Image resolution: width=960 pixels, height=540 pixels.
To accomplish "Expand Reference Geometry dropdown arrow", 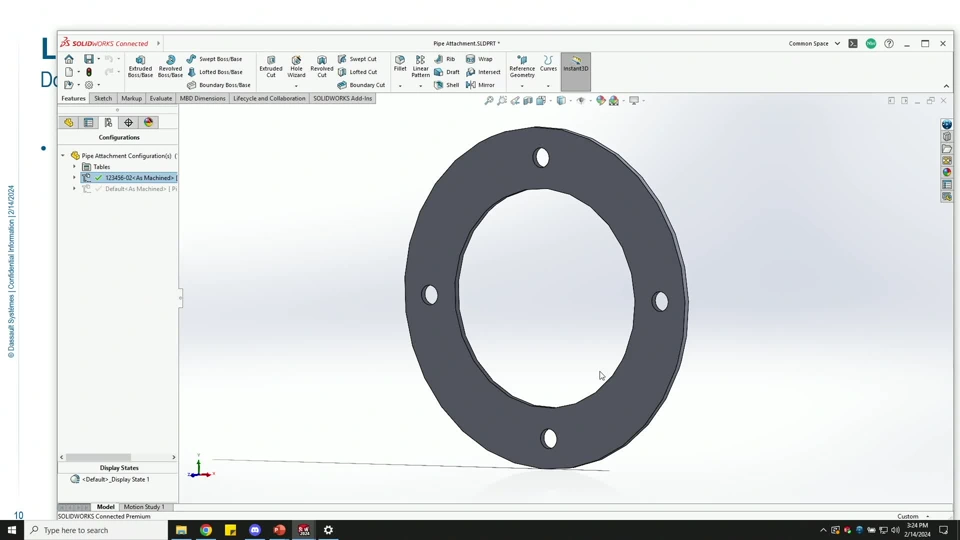I will 522,86.
